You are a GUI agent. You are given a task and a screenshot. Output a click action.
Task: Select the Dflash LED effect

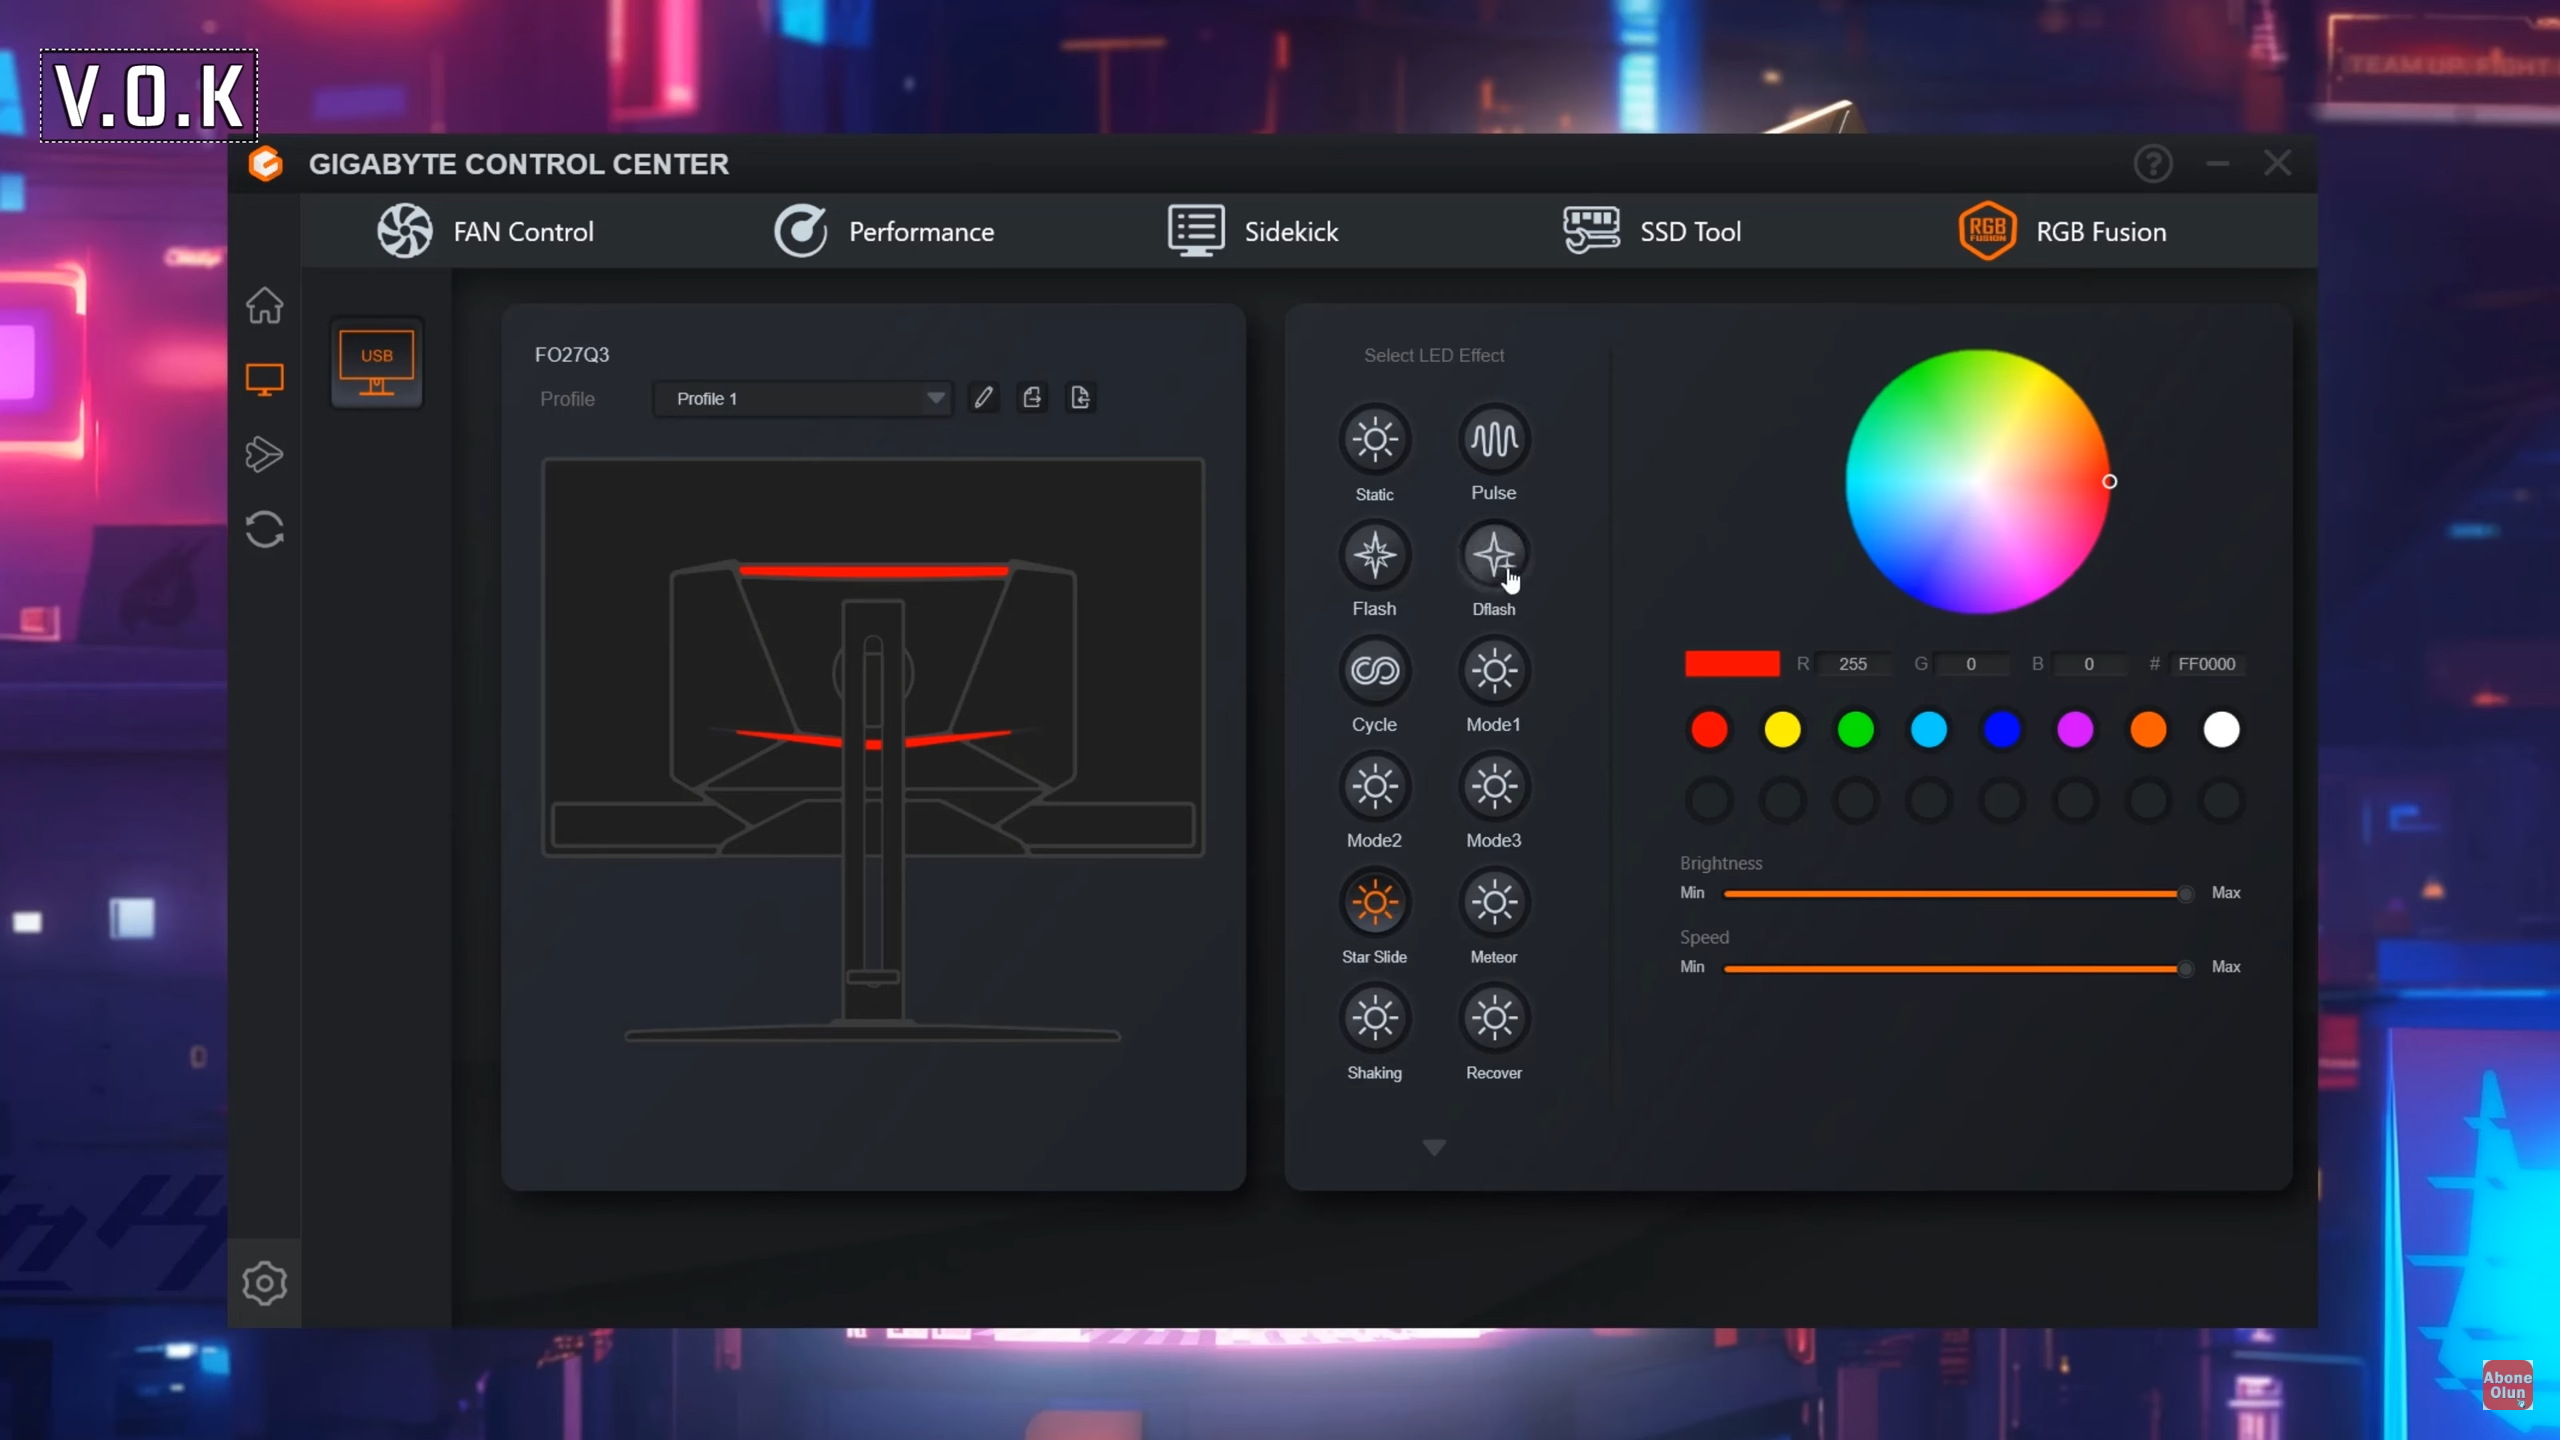point(1494,555)
